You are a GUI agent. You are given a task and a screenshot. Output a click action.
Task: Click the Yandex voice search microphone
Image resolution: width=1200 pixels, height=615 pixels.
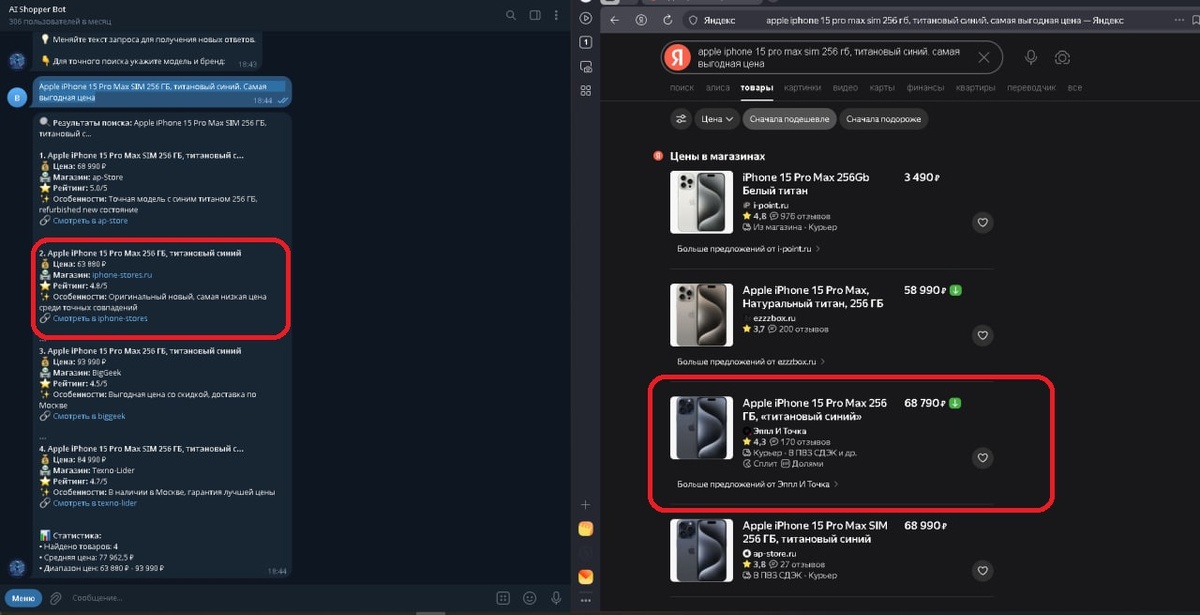click(x=1031, y=58)
